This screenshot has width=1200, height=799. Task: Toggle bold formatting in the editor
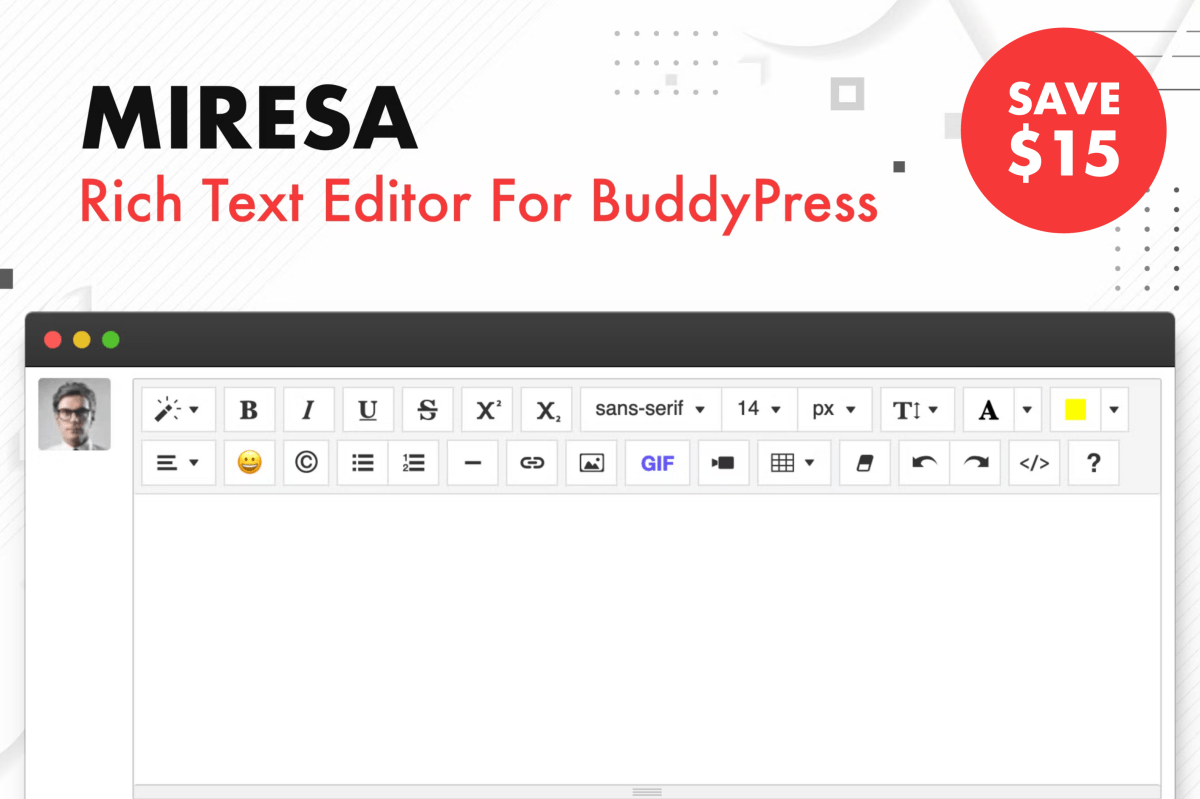click(x=249, y=410)
